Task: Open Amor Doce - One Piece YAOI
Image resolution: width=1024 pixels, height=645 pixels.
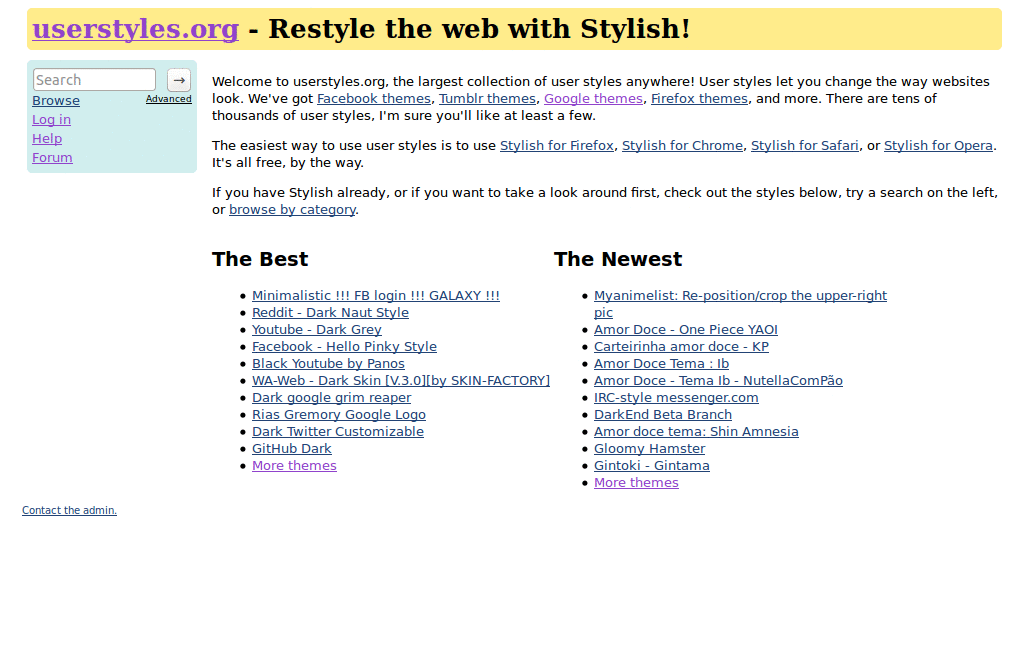Action: 686,330
